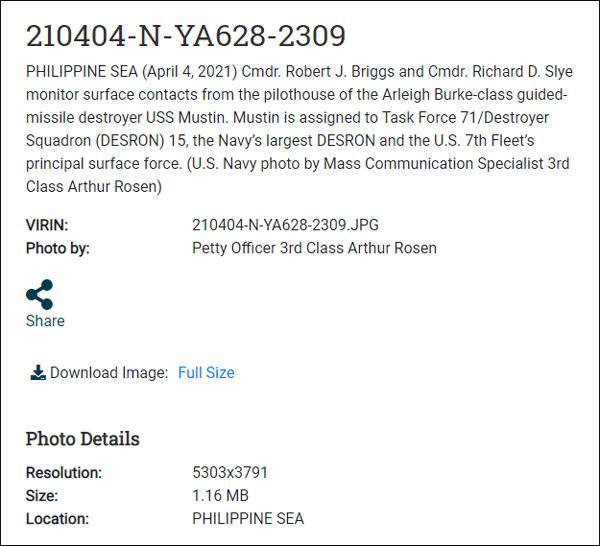
Task: Click the Petty Officer 3rd Class Arthur Rosen value
Action: 314,248
